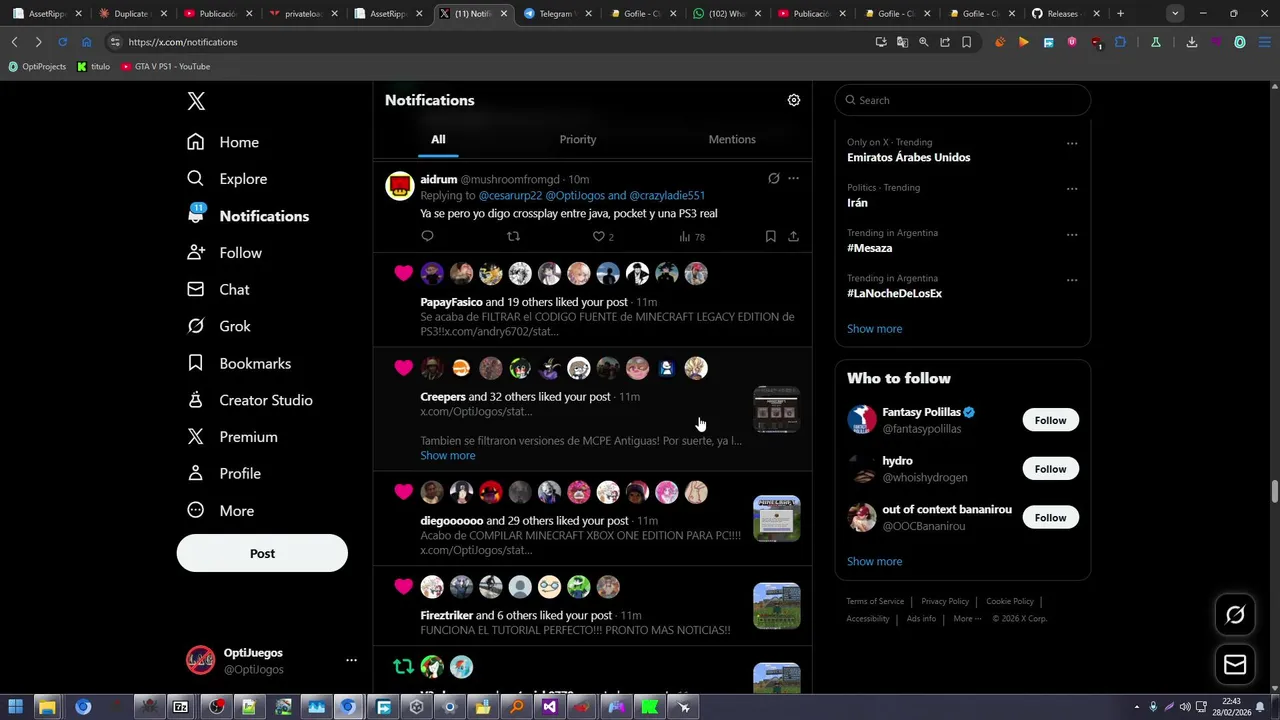The image size is (1280, 720).
Task: Open options for #Mesaza trend
Action: 1072,234
